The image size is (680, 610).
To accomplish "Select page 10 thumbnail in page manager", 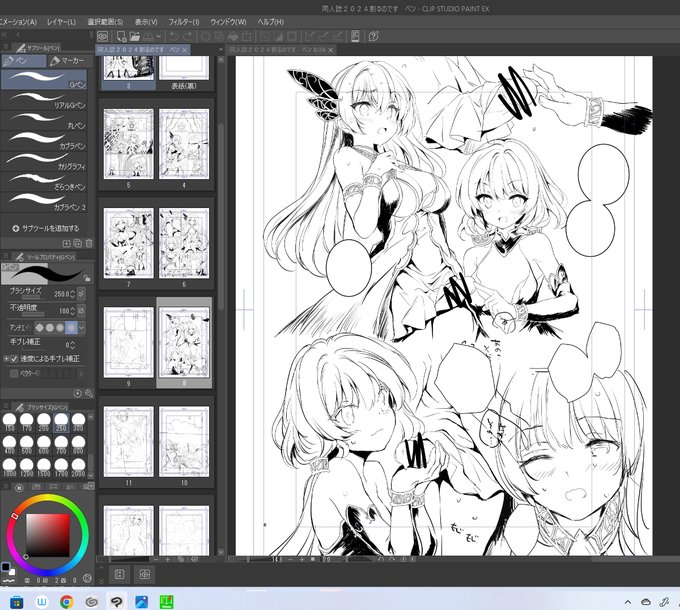I will 184,441.
